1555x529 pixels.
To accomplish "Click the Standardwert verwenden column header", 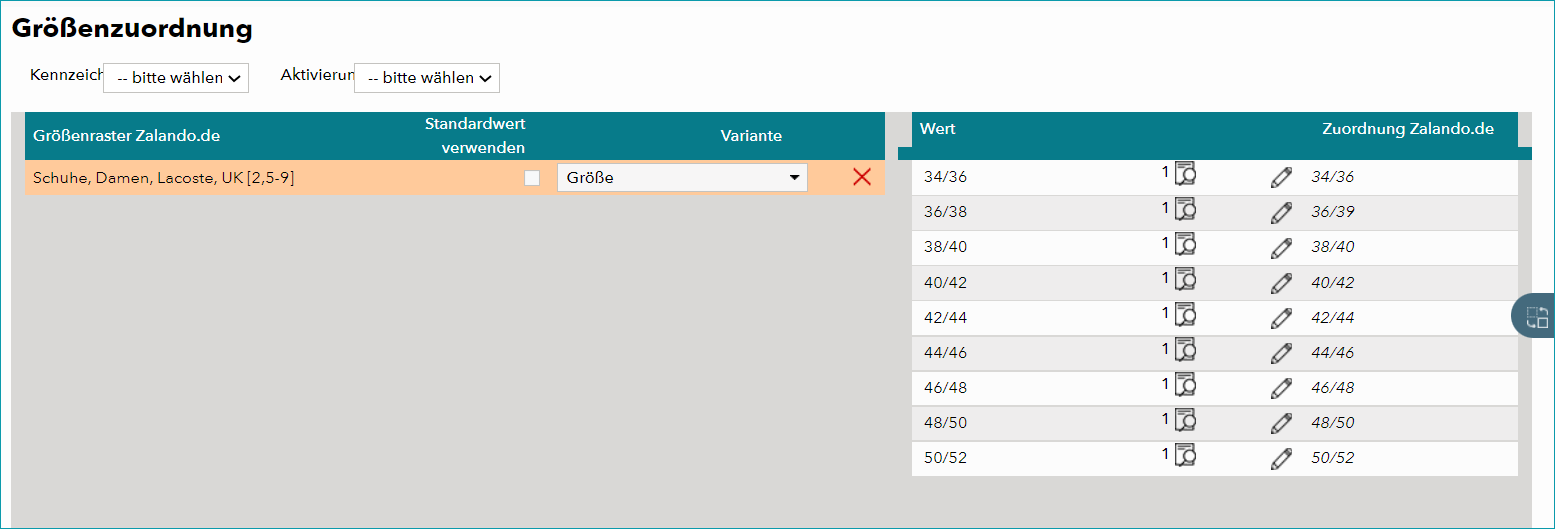I will click(475, 135).
